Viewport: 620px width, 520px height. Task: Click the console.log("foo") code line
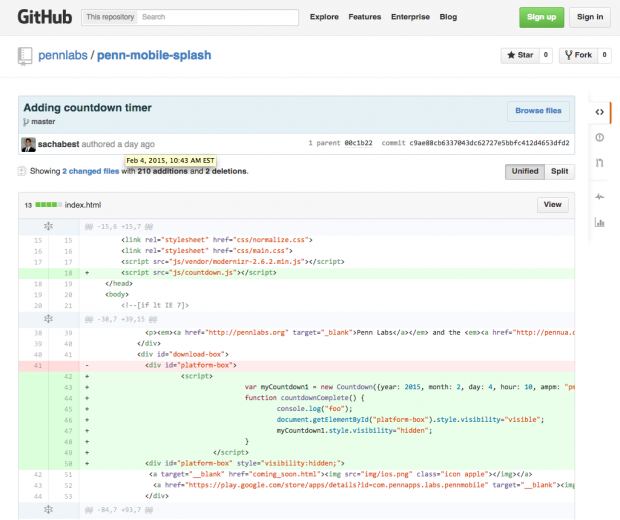pos(314,409)
